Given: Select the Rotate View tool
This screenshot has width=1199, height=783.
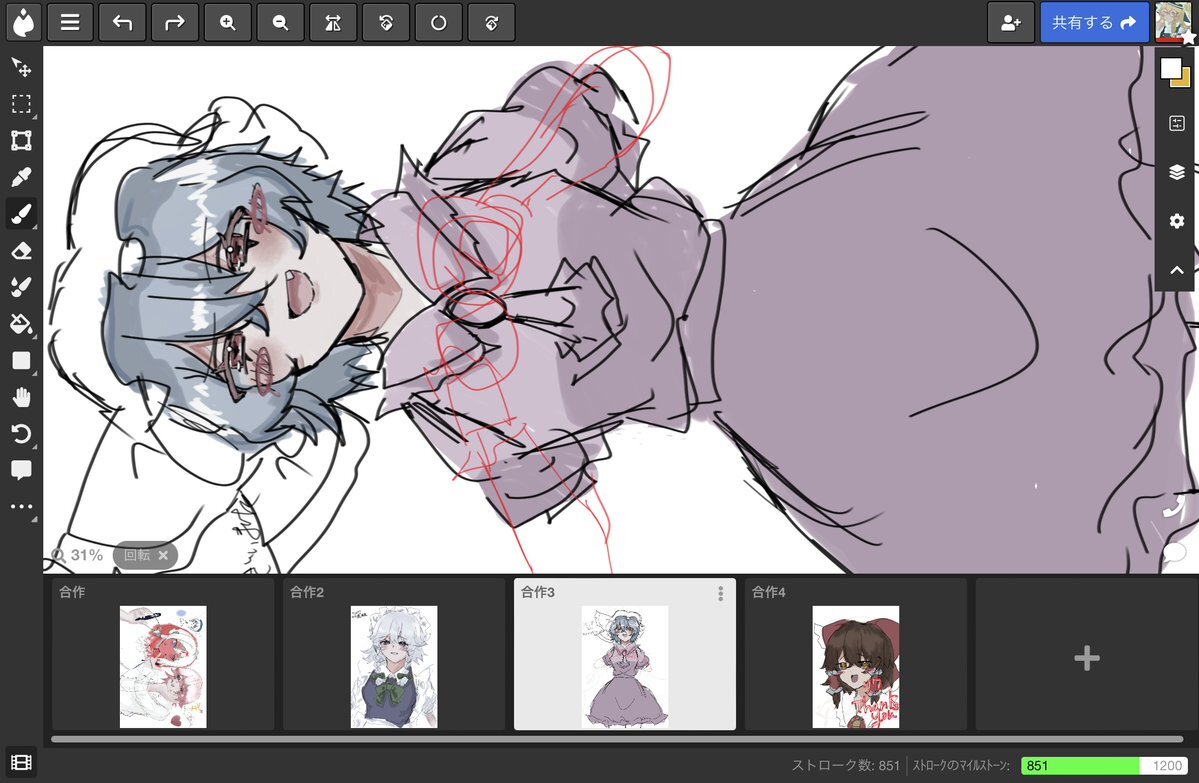Looking at the screenshot, I should [21, 434].
